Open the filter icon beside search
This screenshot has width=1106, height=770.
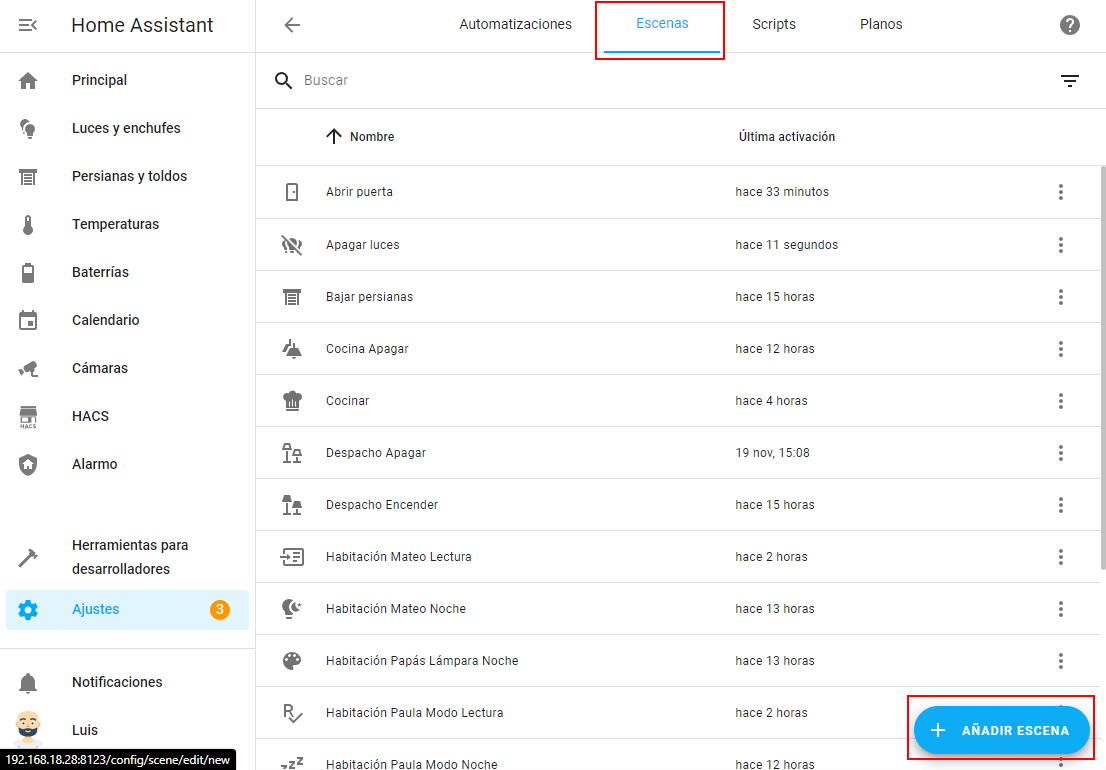click(1069, 81)
